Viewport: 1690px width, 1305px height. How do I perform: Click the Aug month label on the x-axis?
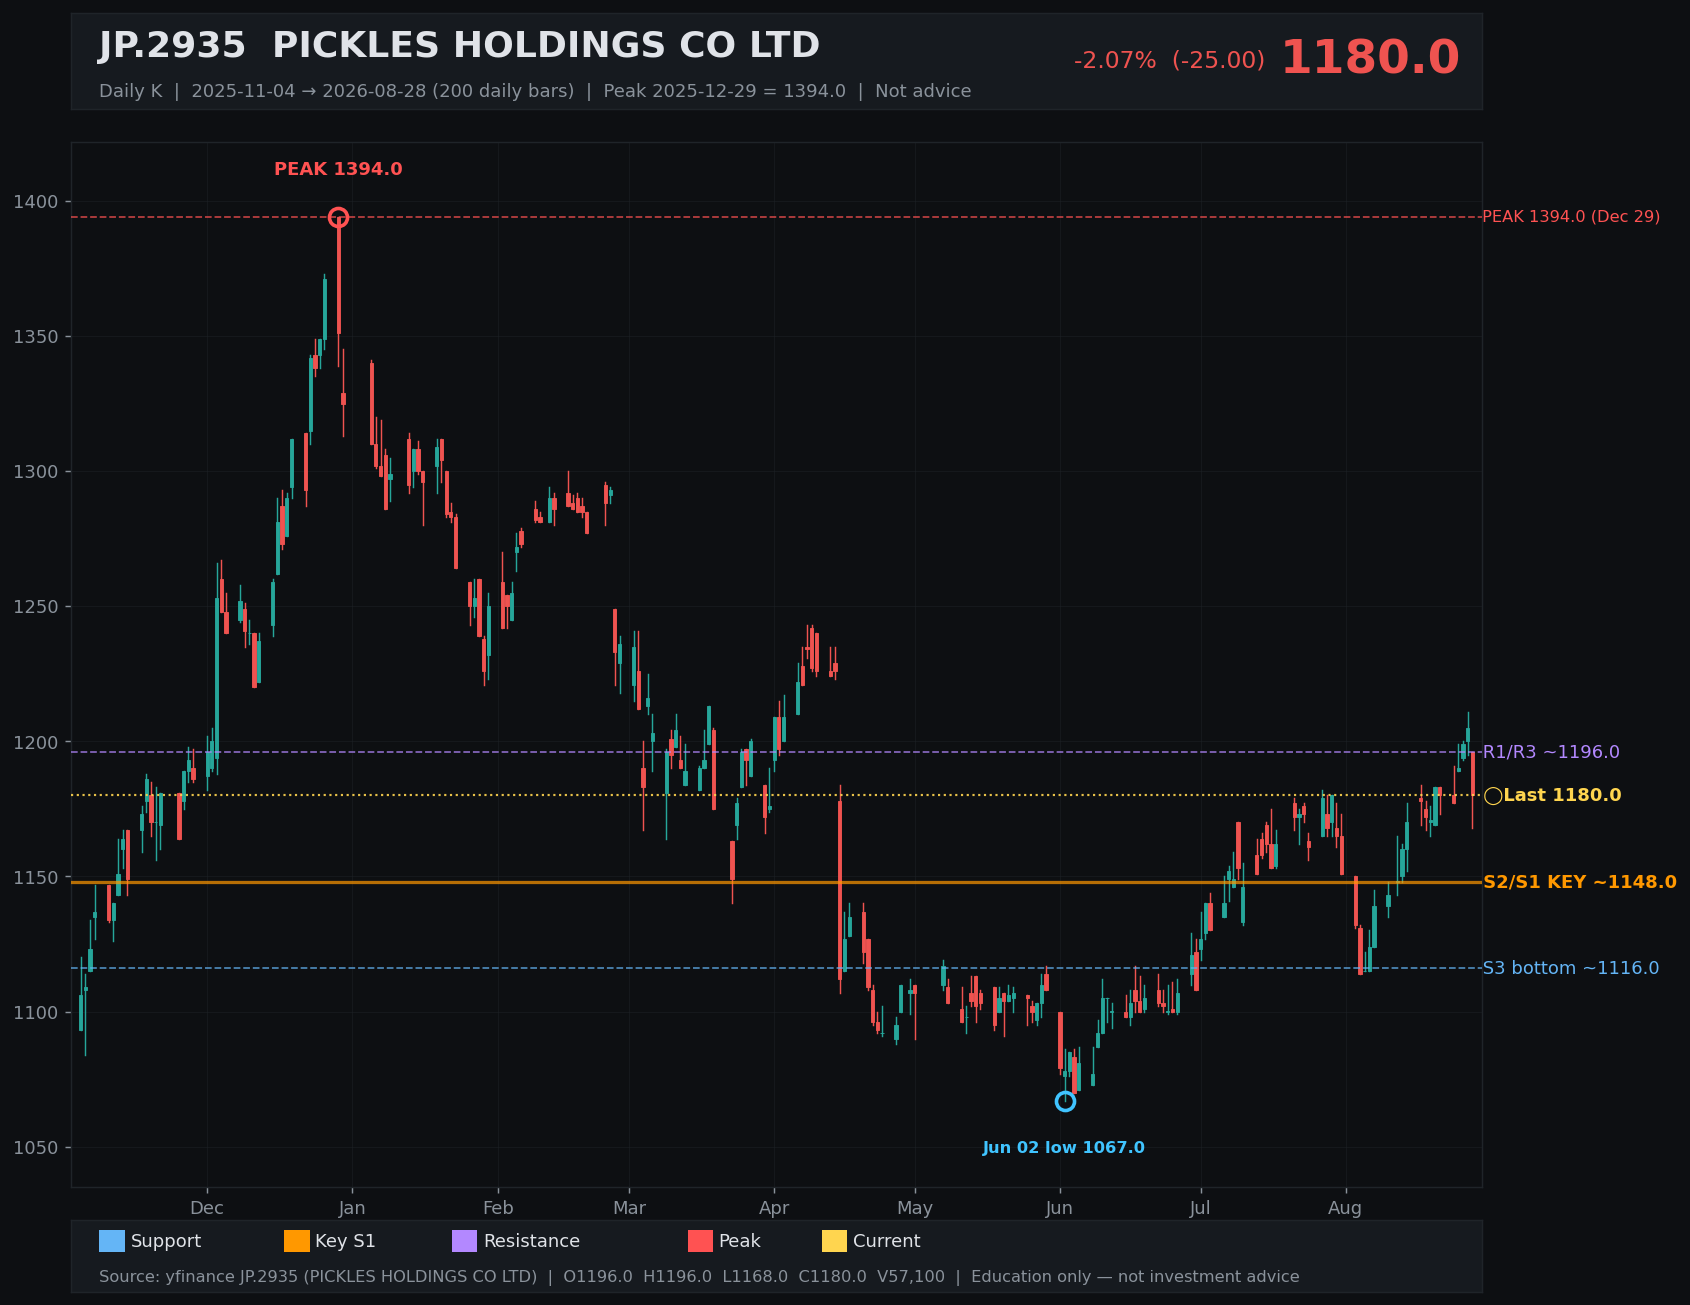[1345, 1208]
